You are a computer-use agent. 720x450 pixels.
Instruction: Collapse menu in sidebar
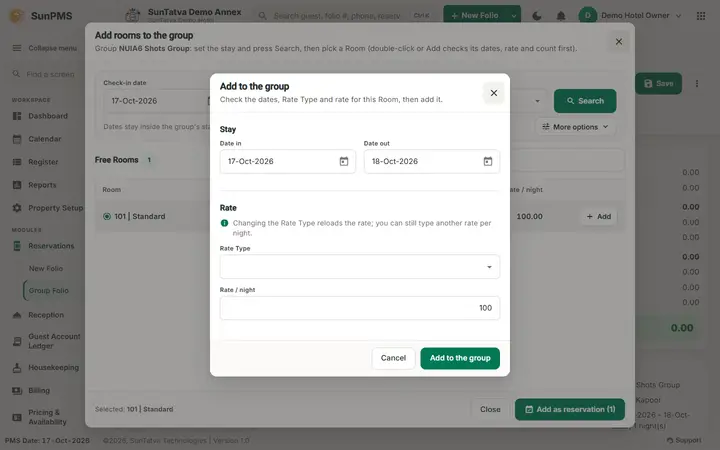tap(45, 48)
